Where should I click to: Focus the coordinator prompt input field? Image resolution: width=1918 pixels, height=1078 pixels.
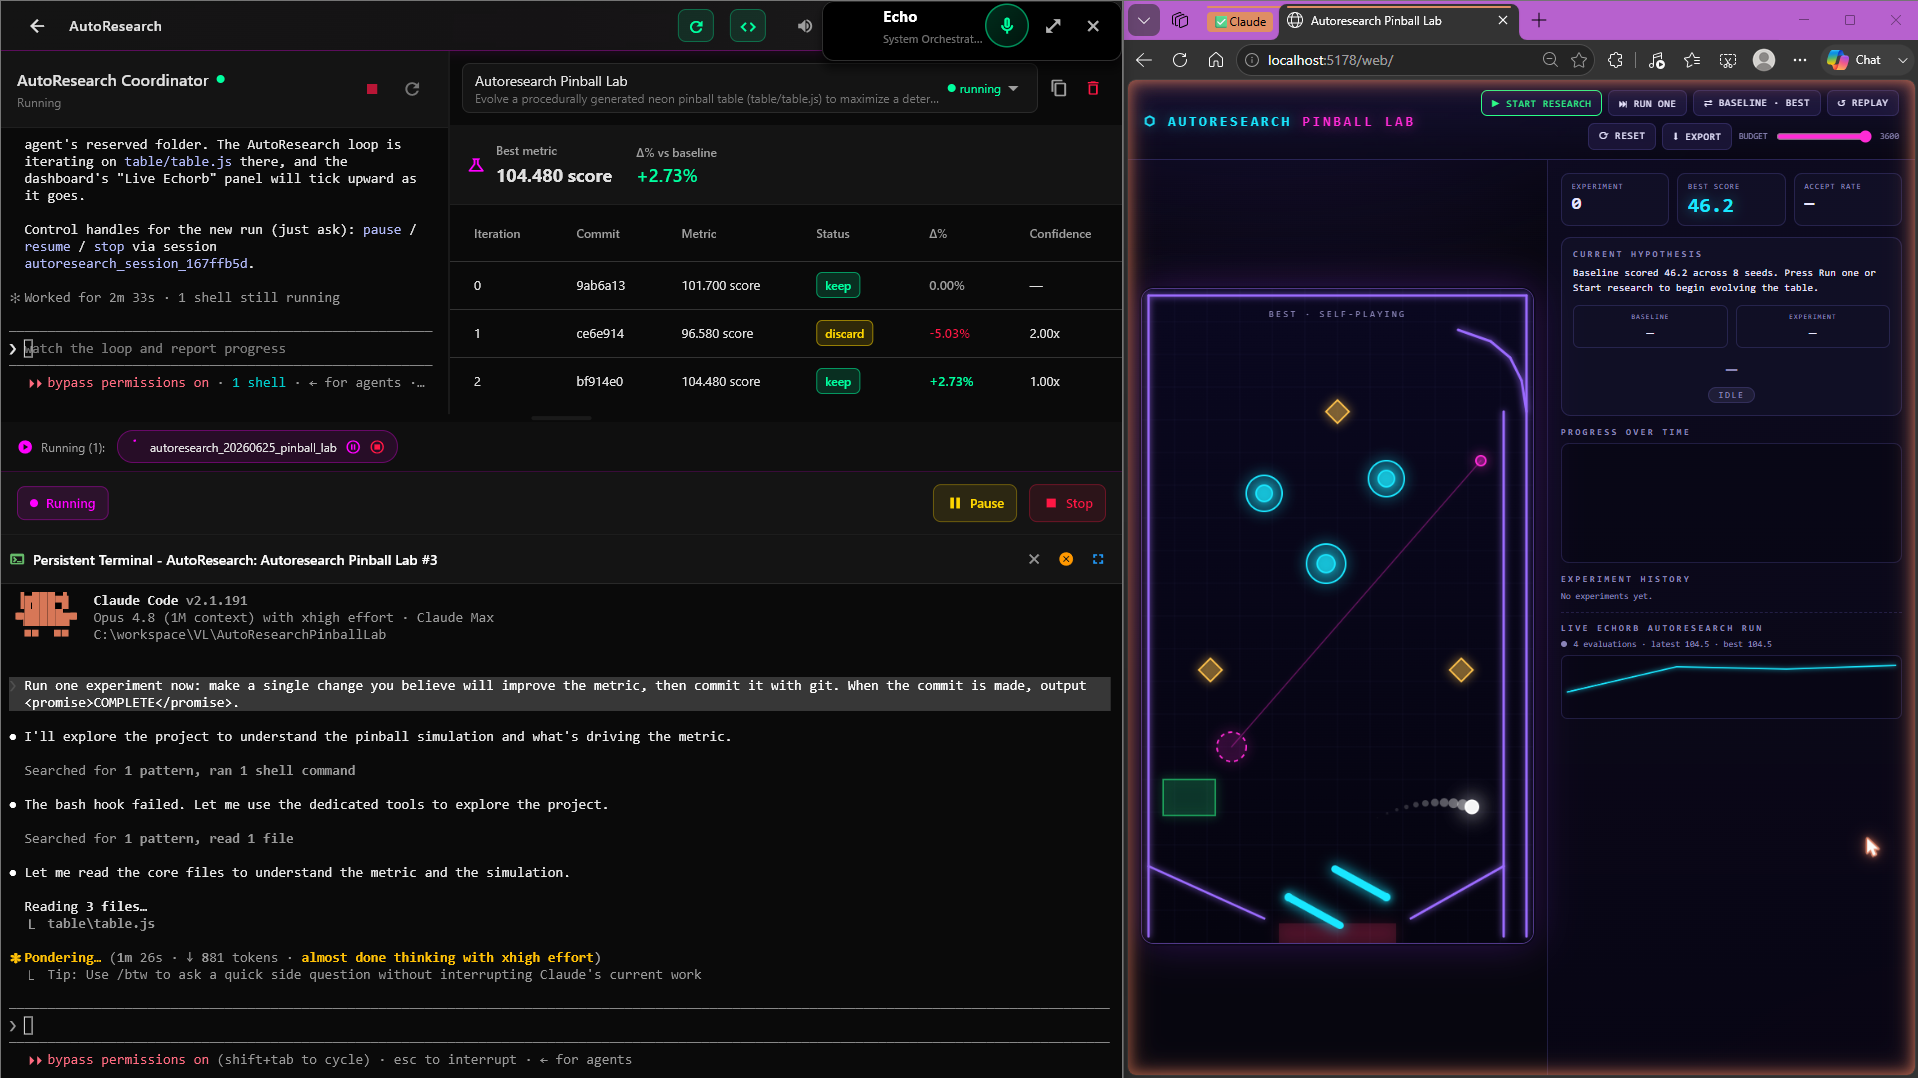pos(222,348)
